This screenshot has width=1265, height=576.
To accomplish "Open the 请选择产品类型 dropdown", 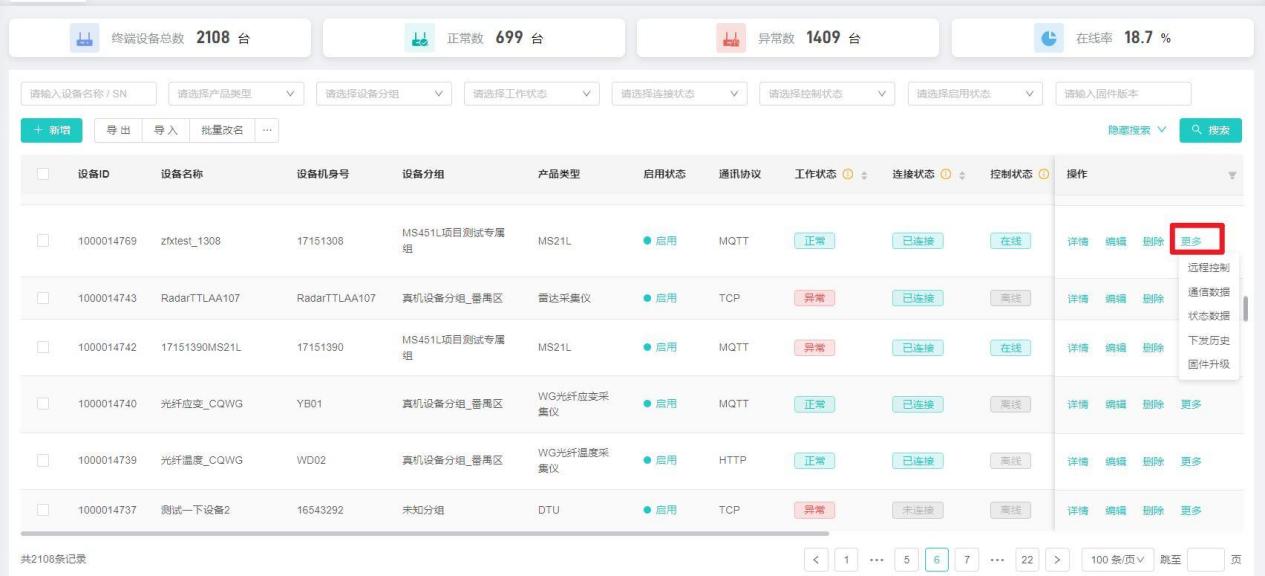I will pos(236,94).
